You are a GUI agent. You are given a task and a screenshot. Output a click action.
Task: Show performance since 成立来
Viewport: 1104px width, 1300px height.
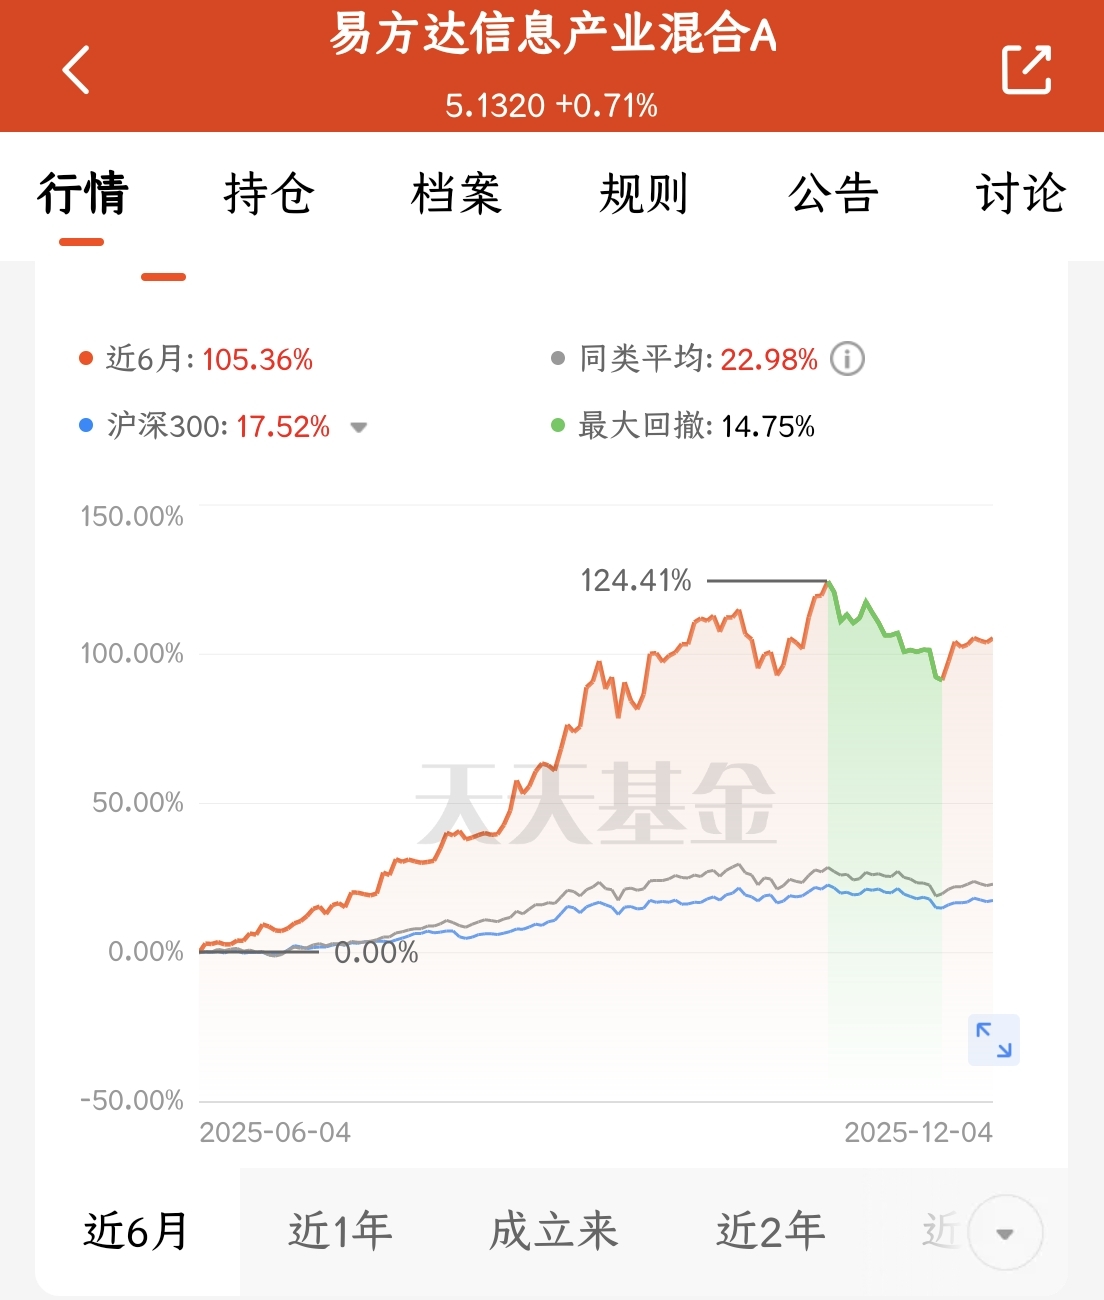click(x=553, y=1231)
